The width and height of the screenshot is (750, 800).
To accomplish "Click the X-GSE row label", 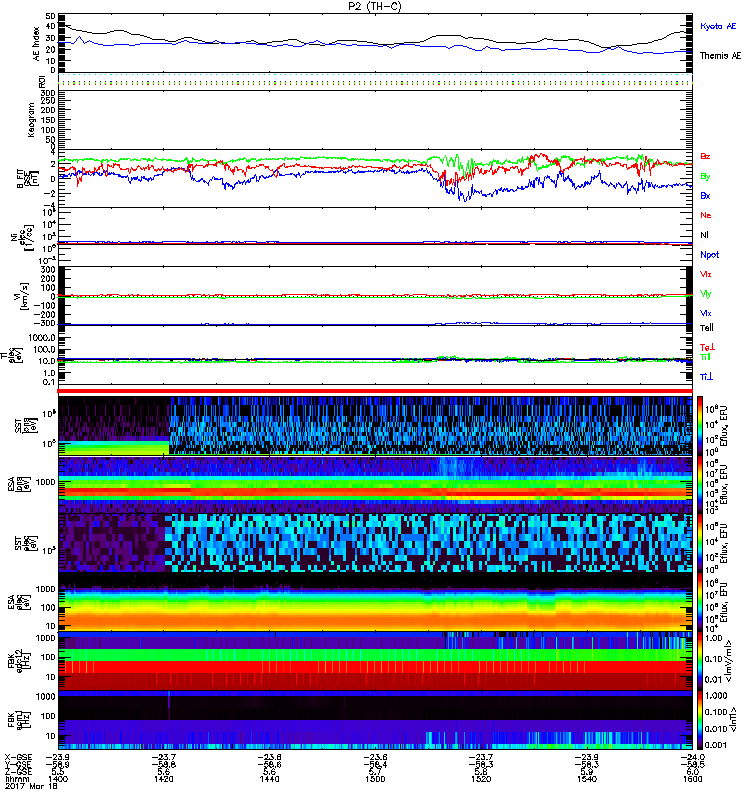I will [x=18, y=757].
